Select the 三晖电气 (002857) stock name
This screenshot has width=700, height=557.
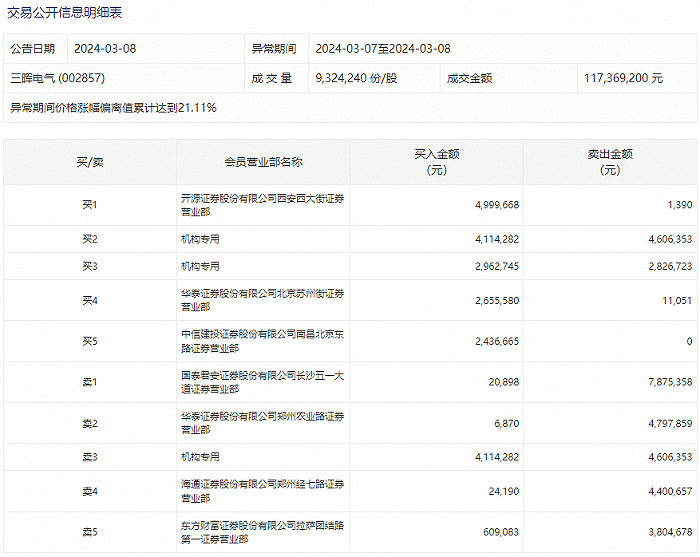[x=58, y=78]
